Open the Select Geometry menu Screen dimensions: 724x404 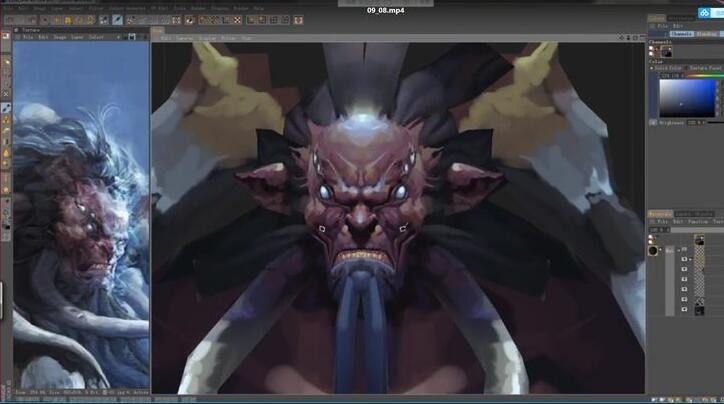point(127,8)
